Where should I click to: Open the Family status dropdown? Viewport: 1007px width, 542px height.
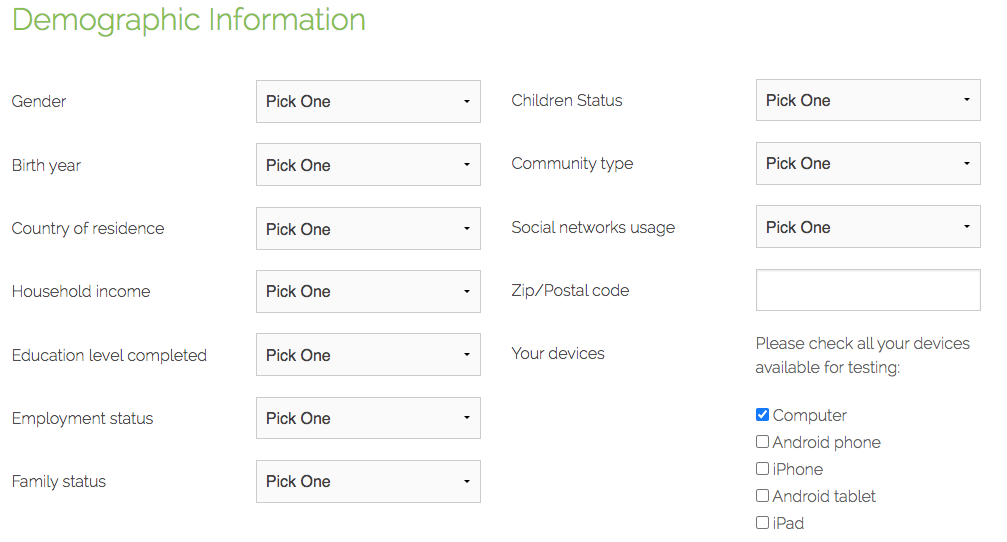pos(367,481)
